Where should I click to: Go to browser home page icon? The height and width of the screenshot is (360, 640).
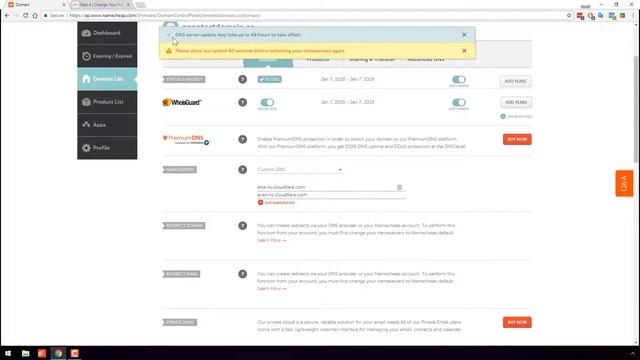point(35,16)
